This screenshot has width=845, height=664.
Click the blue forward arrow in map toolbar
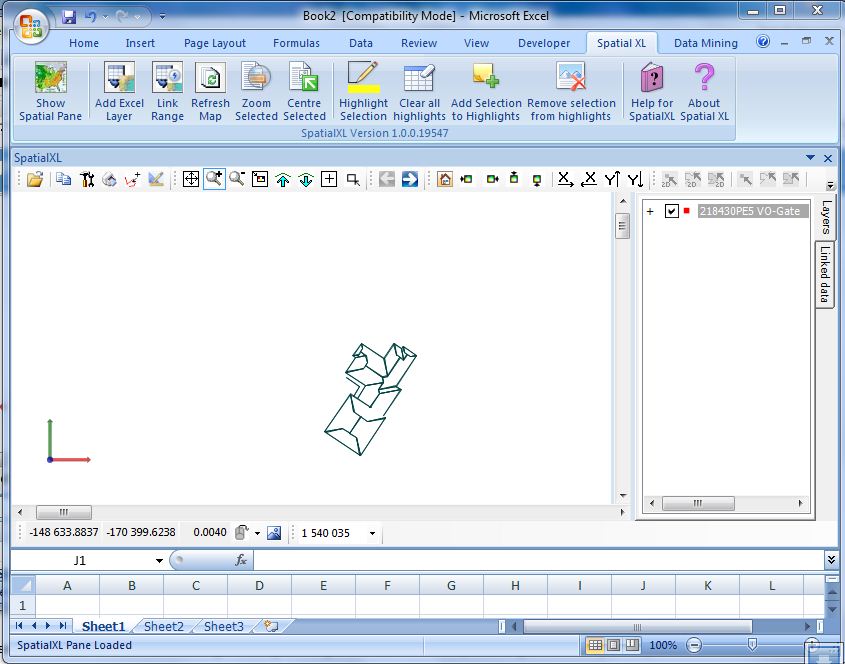point(410,179)
